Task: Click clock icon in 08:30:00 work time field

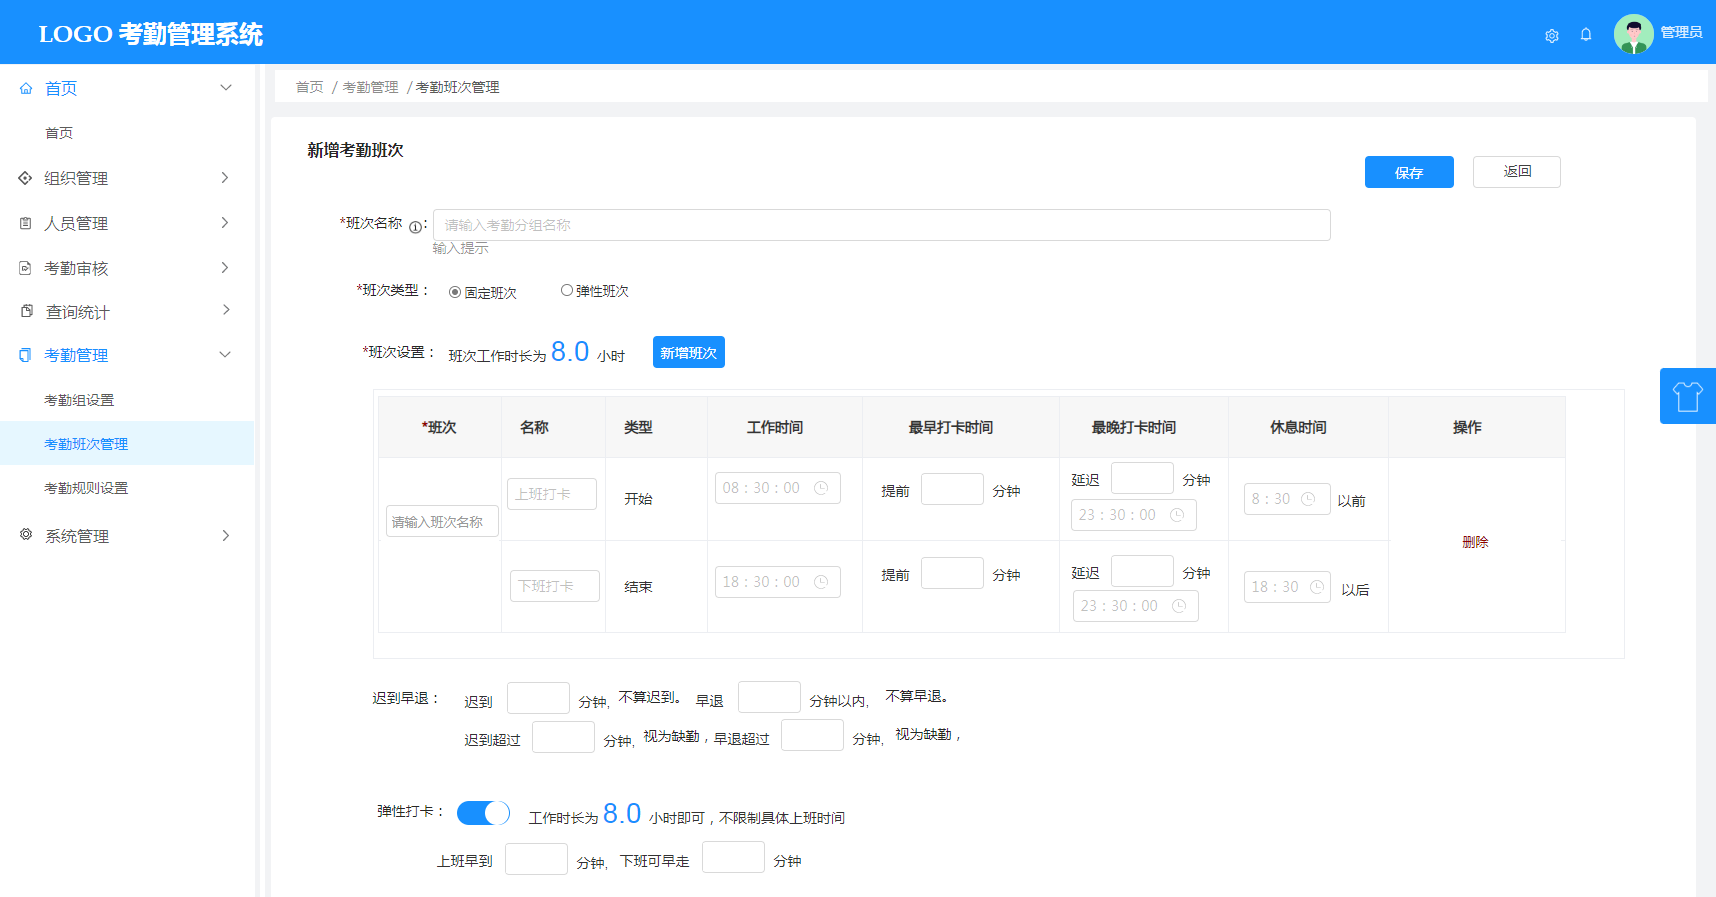Action: [821, 488]
